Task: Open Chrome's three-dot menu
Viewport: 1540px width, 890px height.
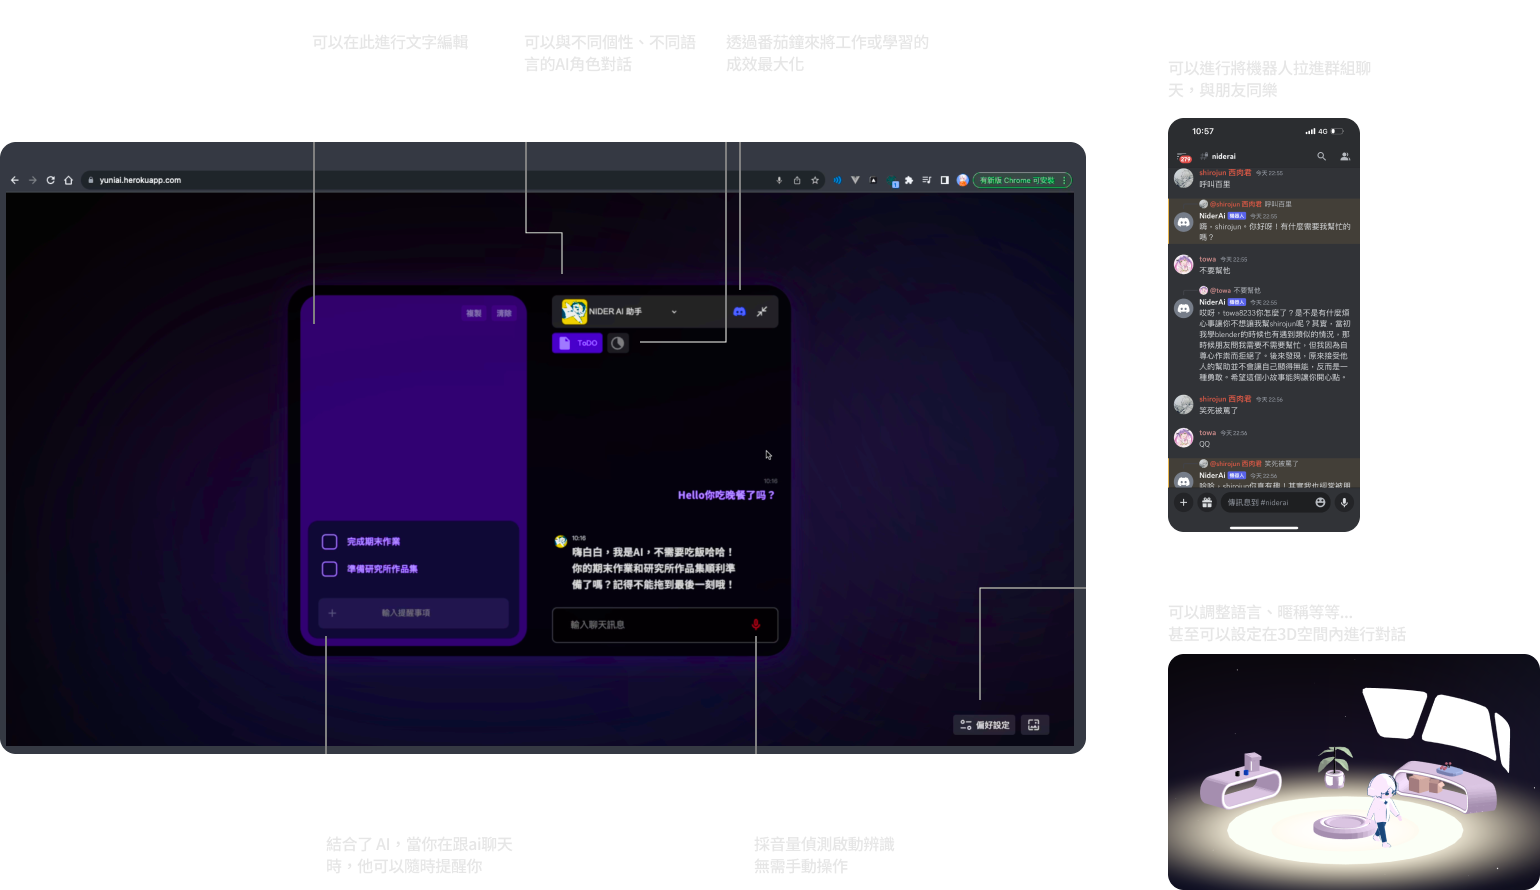Action: coord(1064,181)
